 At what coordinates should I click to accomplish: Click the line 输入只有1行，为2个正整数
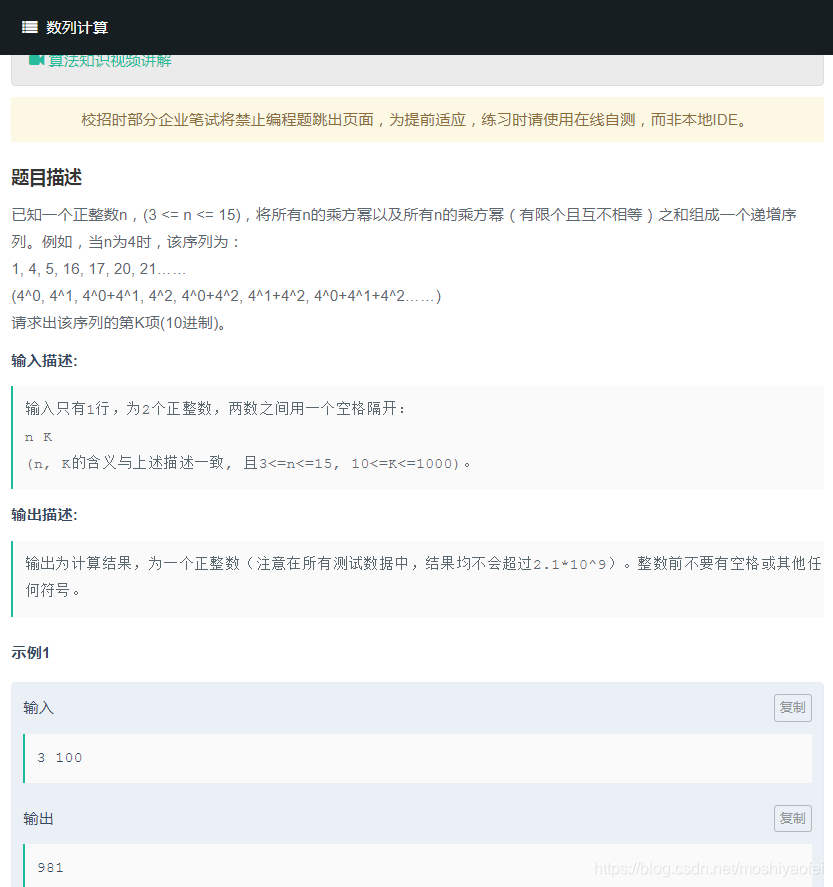[215, 408]
